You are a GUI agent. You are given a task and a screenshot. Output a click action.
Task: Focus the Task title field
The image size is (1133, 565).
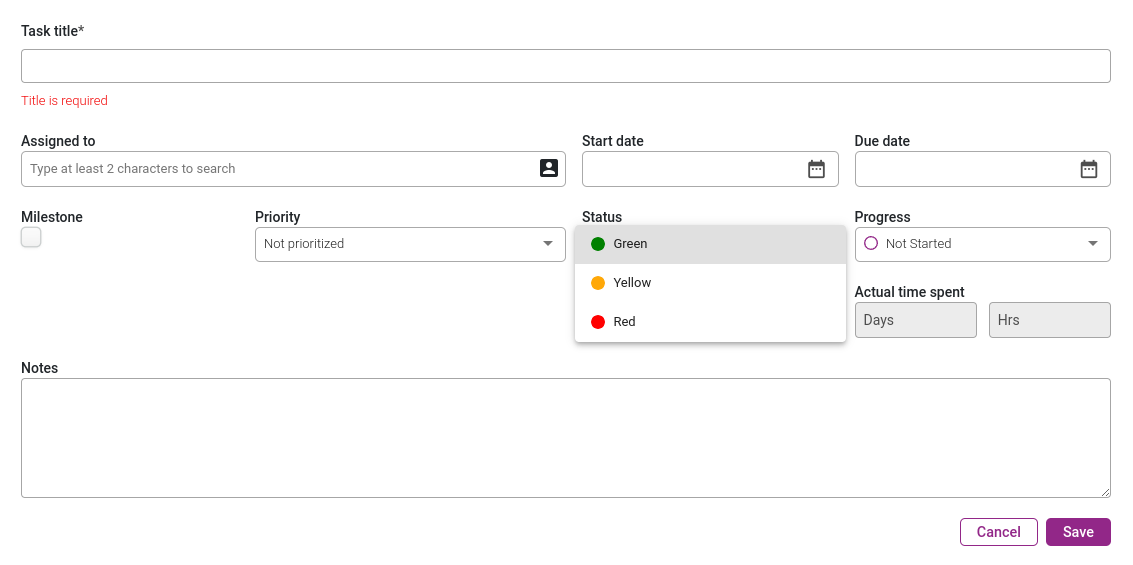pyautogui.click(x=566, y=66)
